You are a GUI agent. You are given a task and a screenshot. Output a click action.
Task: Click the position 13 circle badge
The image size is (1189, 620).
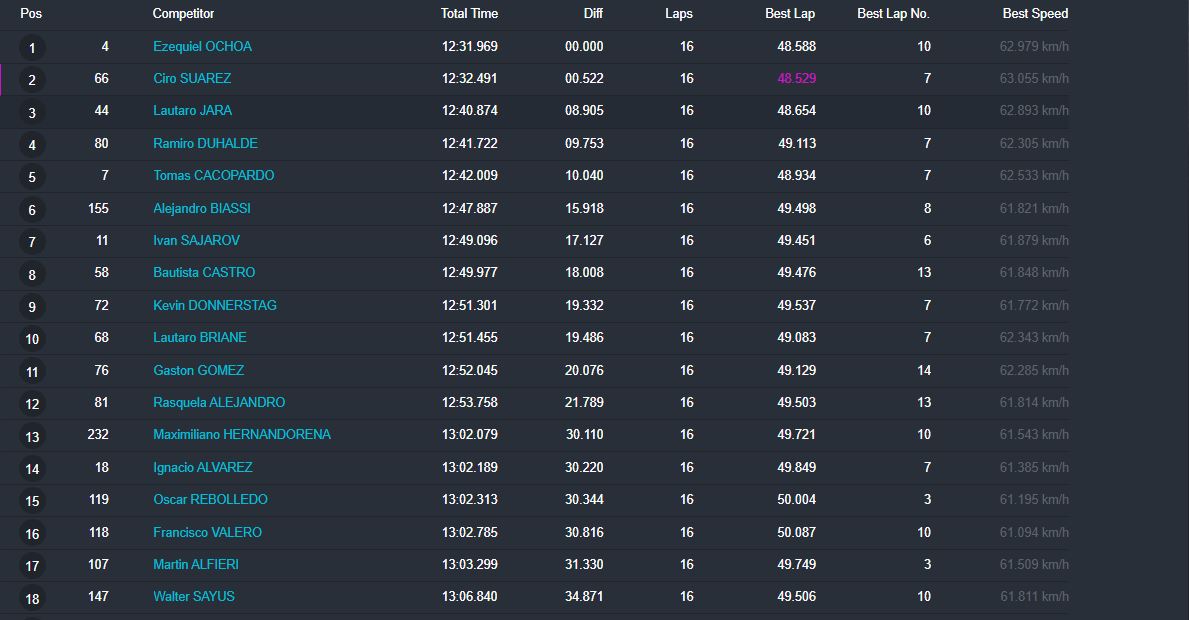pyautogui.click(x=32, y=437)
